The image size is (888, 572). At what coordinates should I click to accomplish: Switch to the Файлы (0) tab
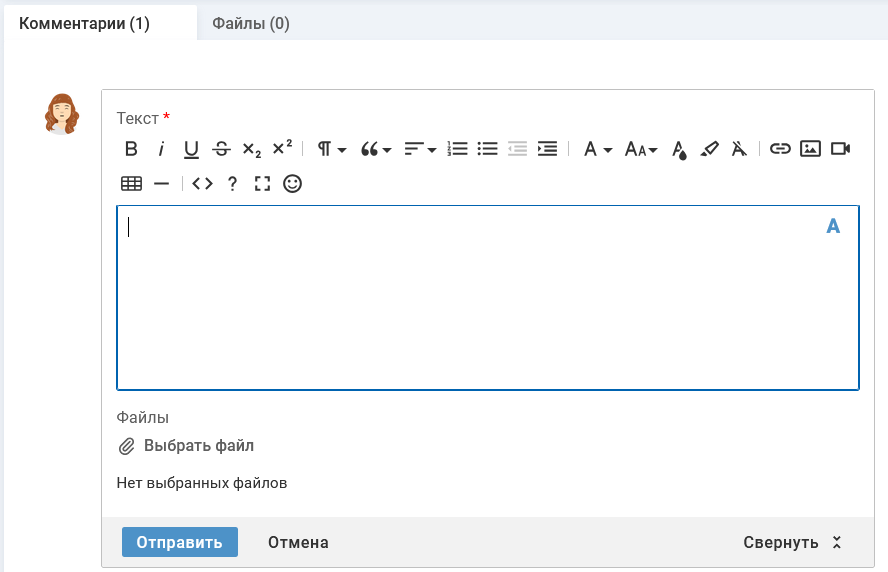click(251, 23)
